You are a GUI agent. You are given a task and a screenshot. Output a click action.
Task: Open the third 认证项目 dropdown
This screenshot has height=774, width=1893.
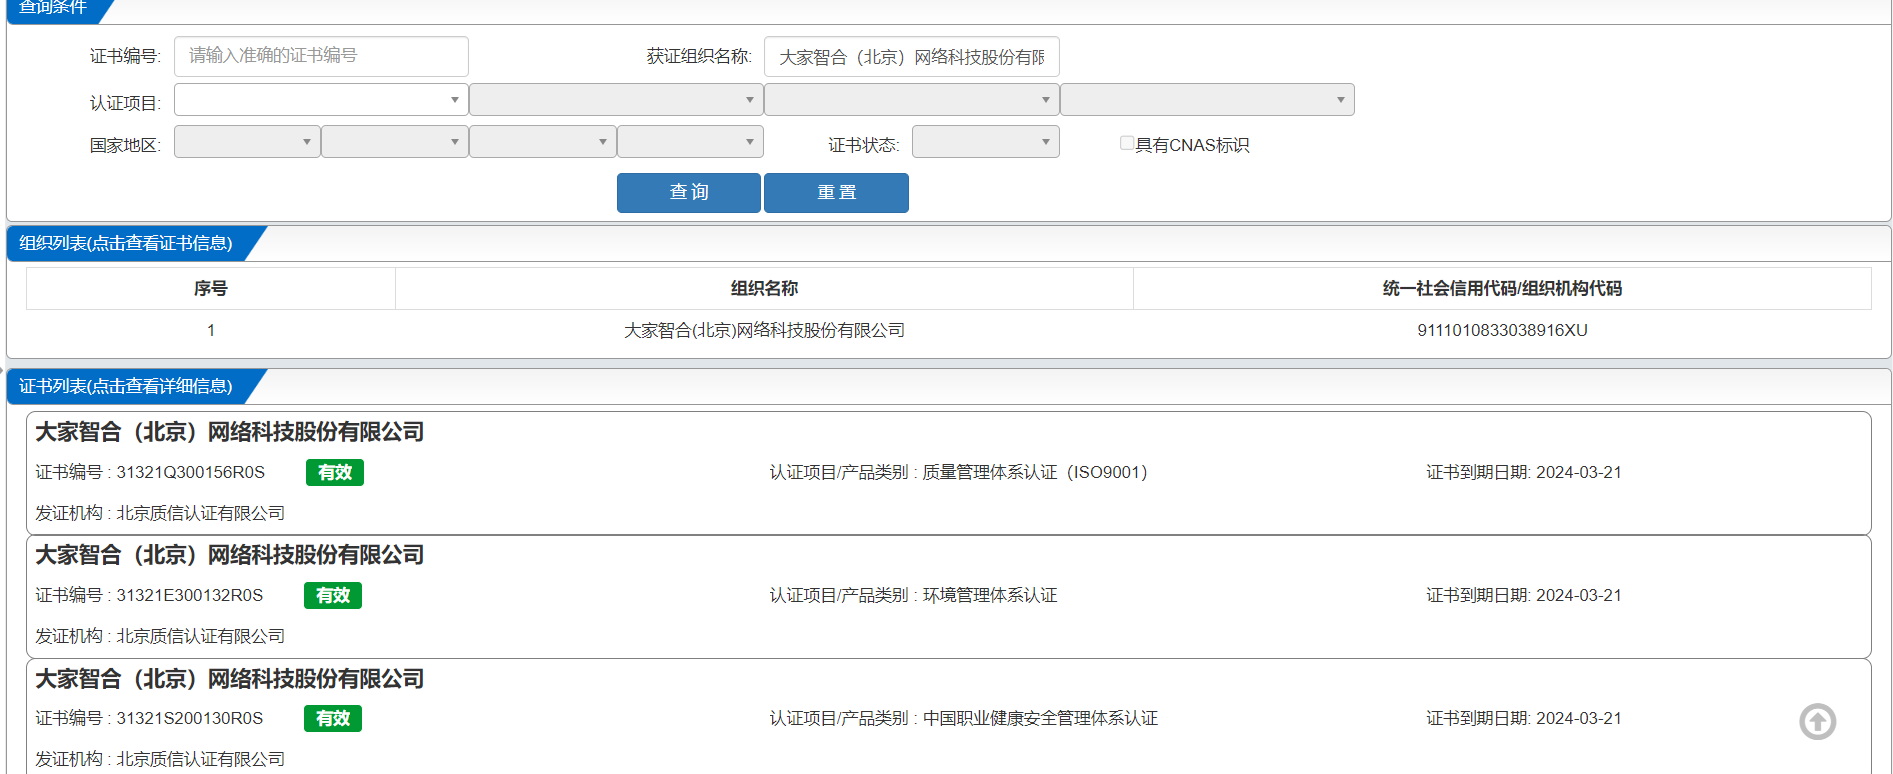coord(912,100)
